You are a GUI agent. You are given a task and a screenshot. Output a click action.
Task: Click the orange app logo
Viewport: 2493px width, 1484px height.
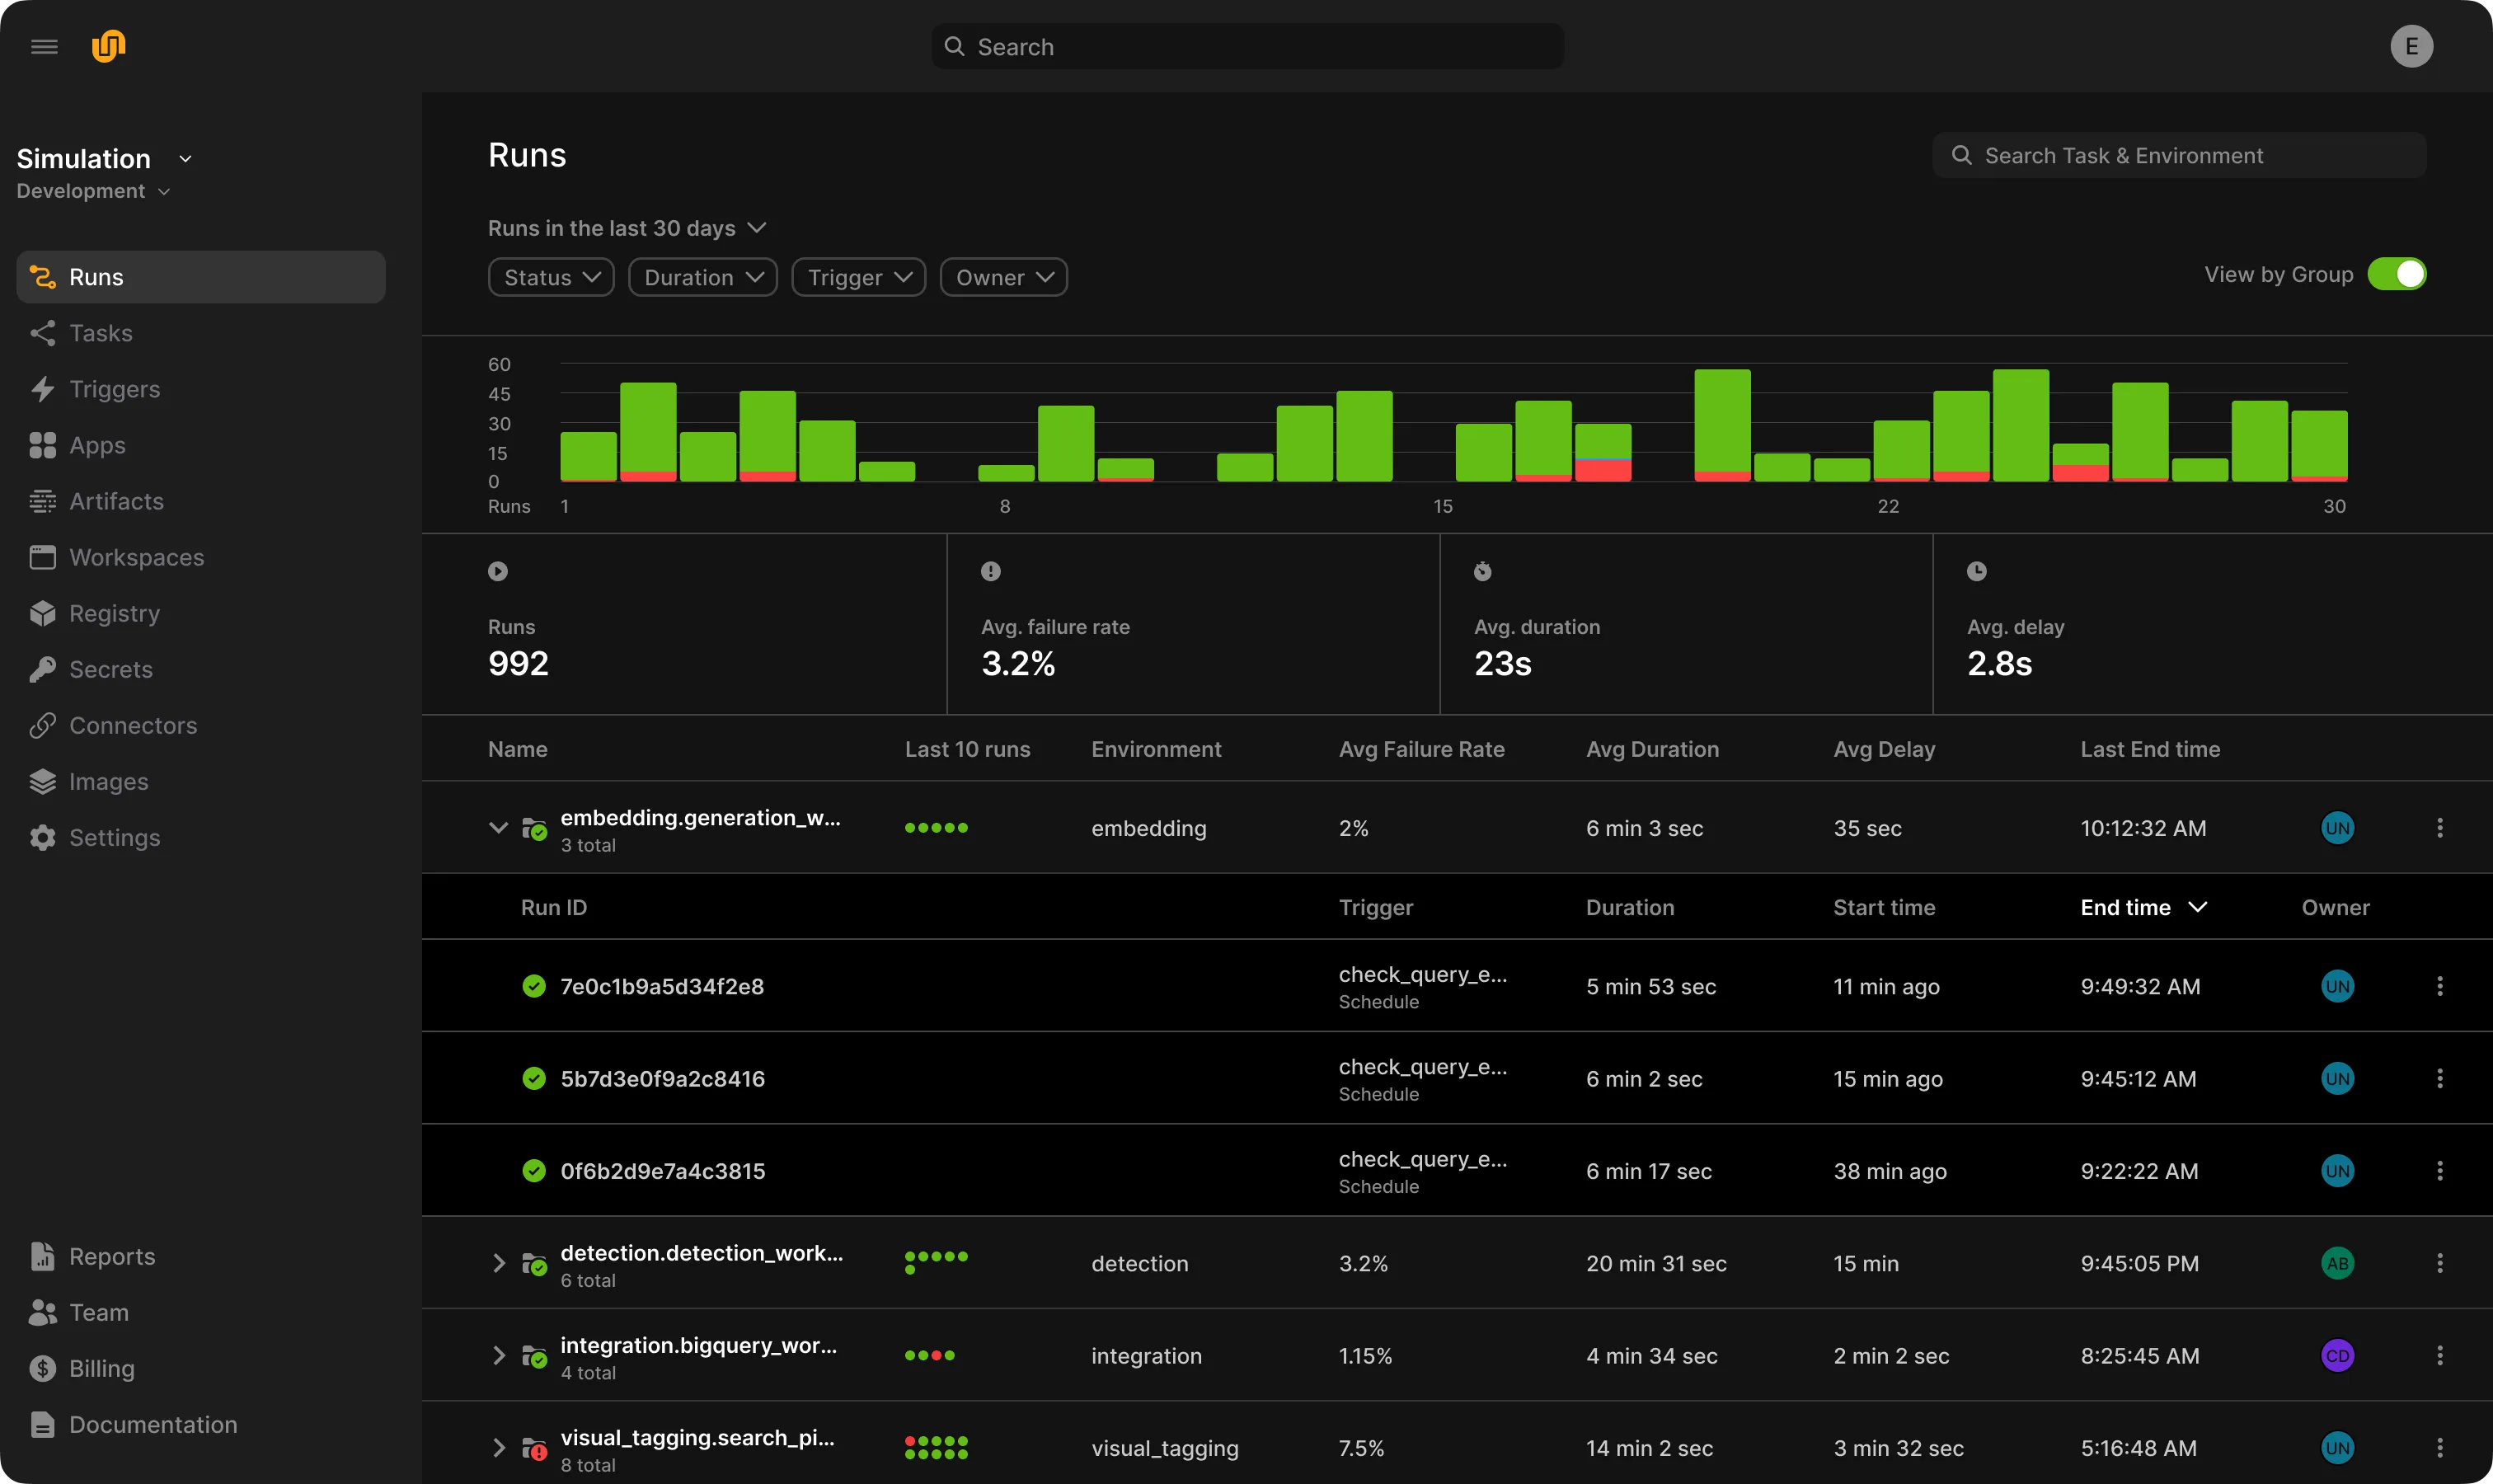click(108, 46)
